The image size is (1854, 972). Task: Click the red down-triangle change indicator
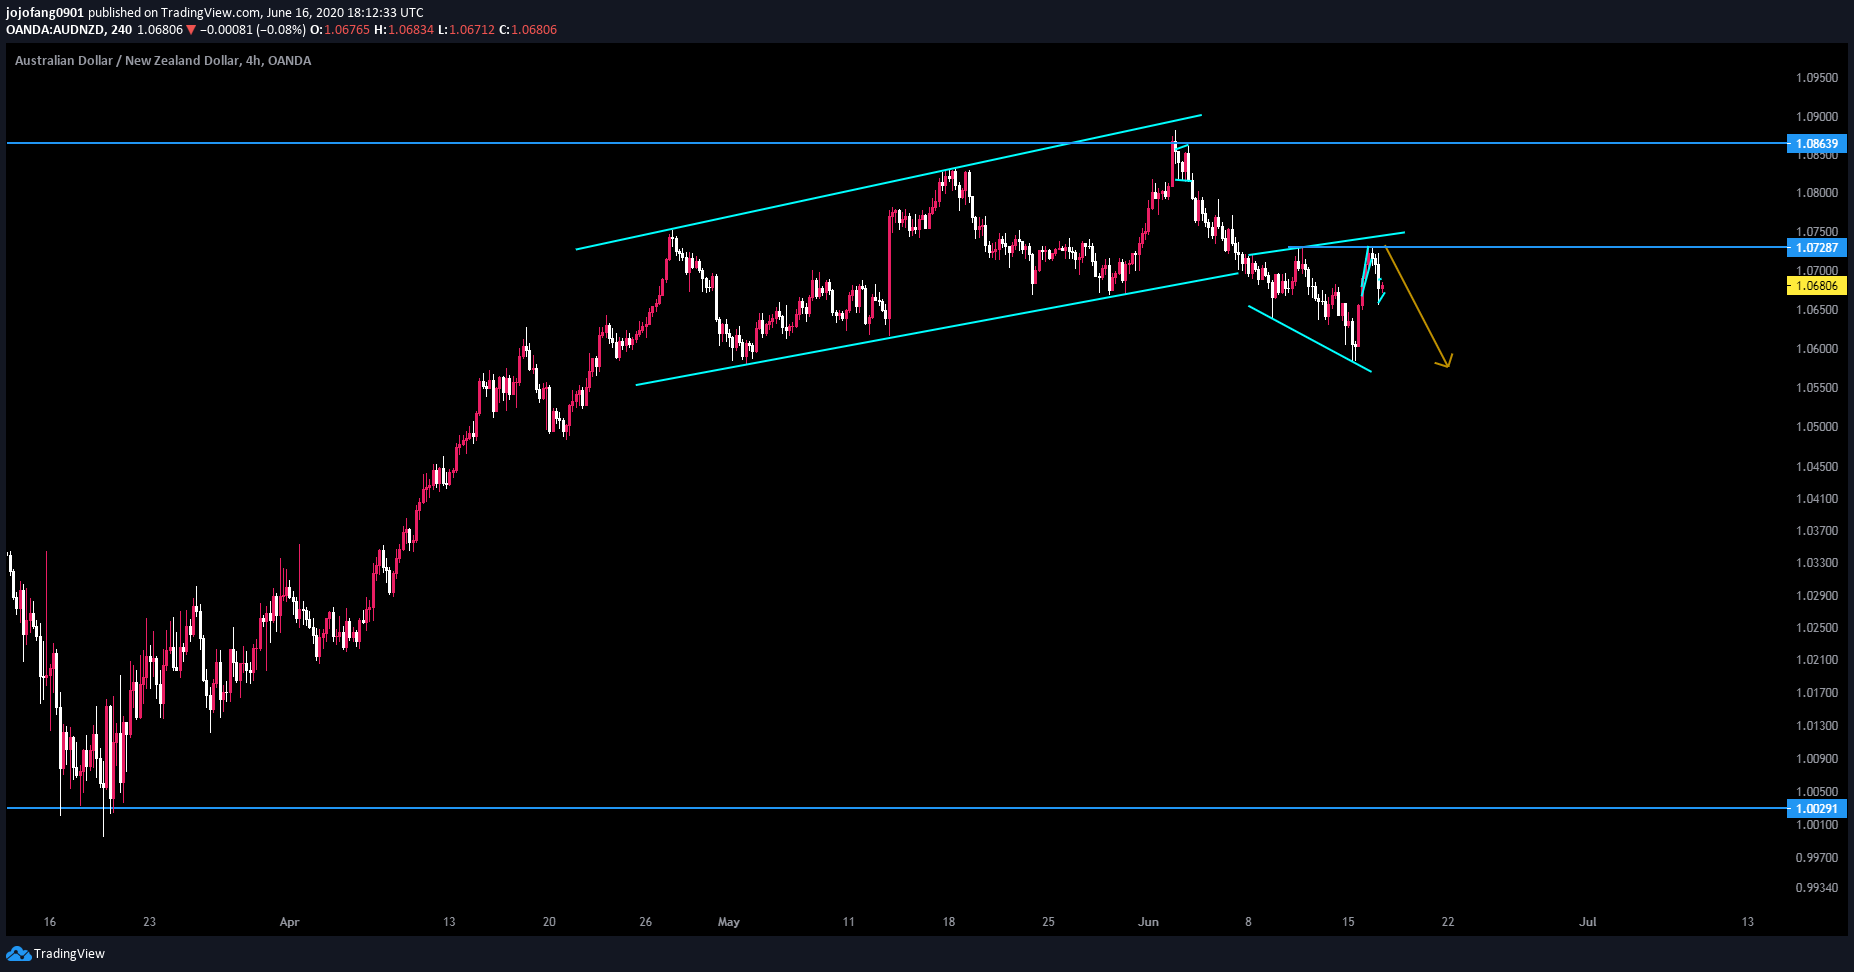point(191,30)
